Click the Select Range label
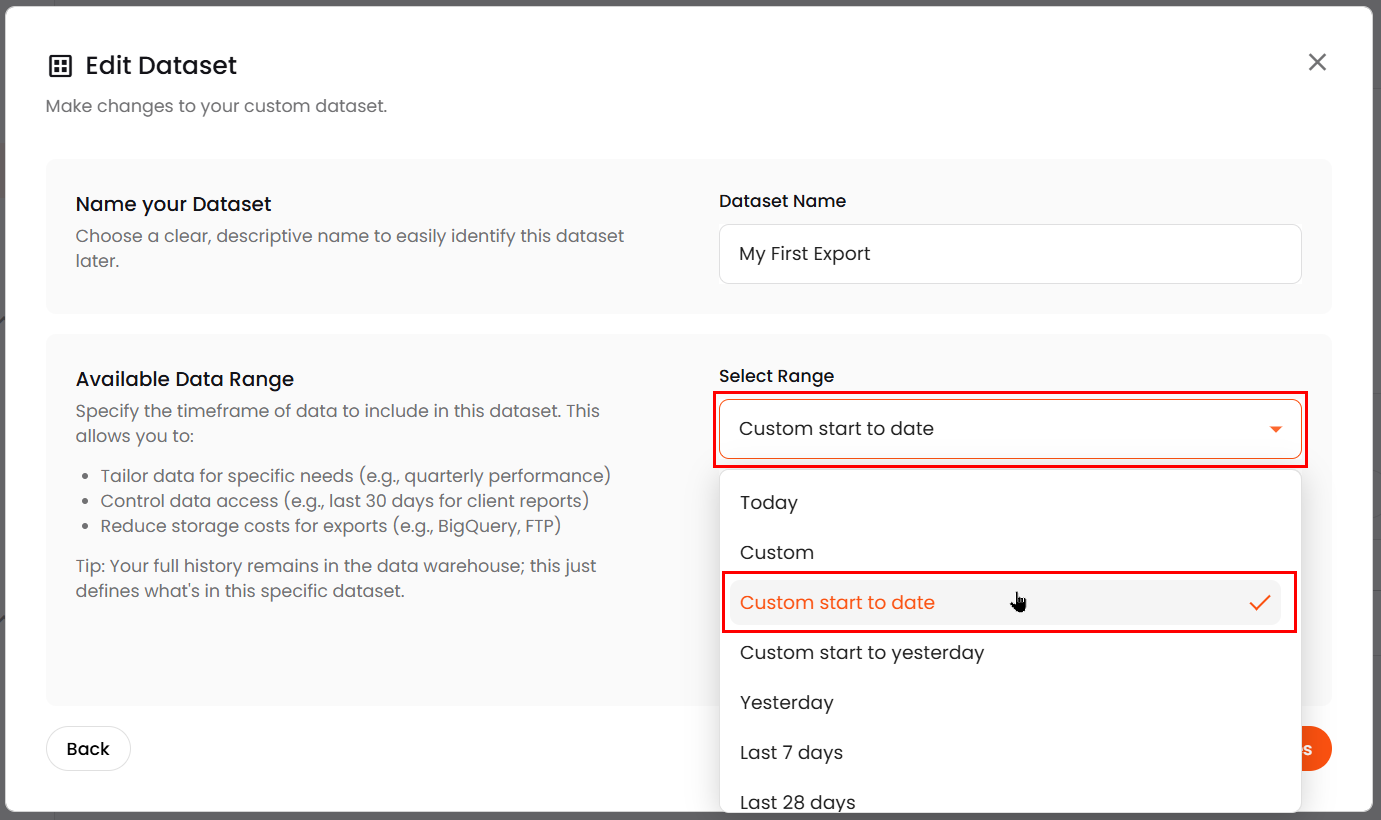Screen dimensions: 1381x820 [x=776, y=376]
